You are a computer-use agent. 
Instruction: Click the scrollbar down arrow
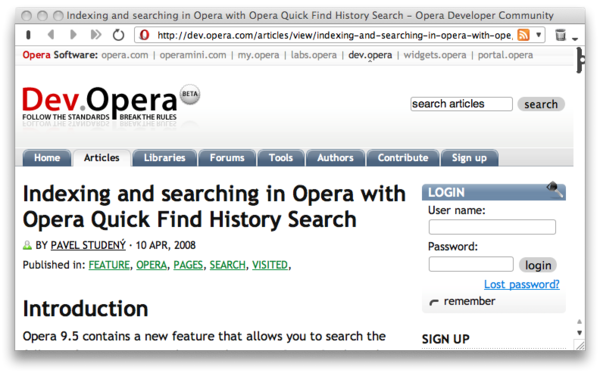pos(579,333)
